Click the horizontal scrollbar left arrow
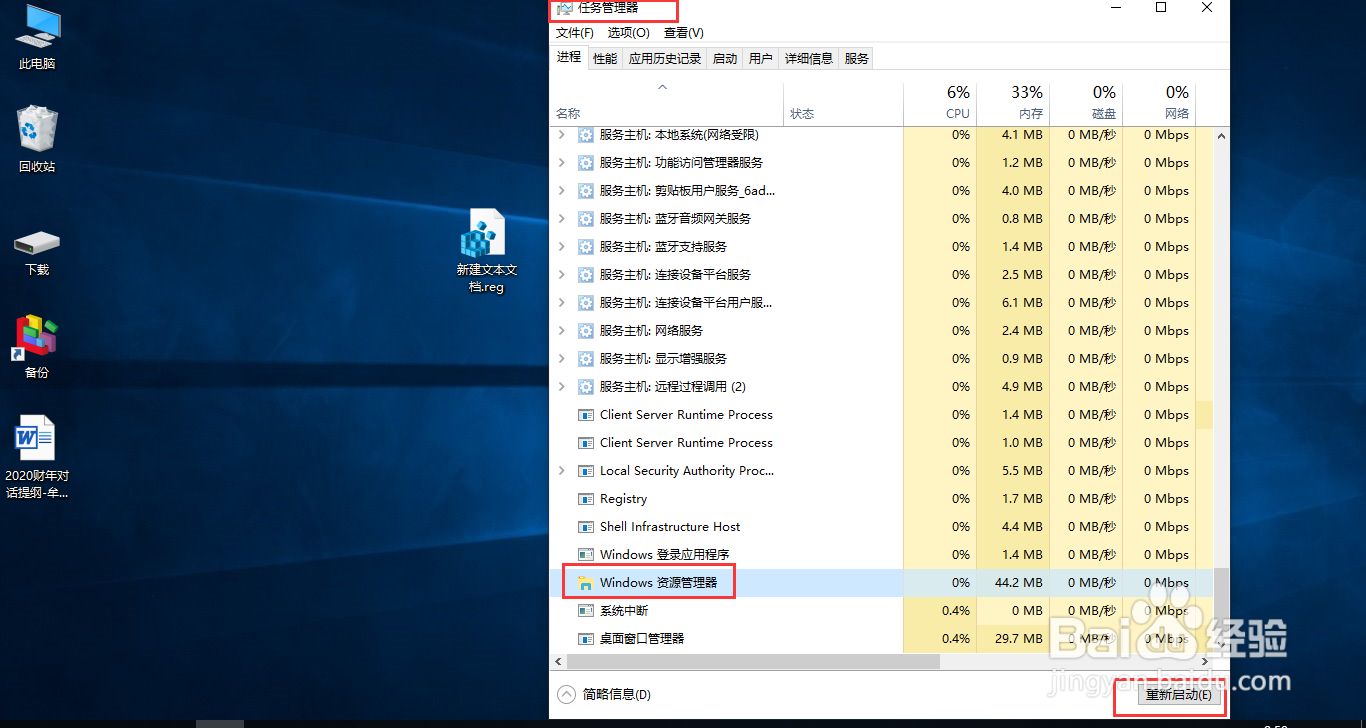This screenshot has width=1366, height=728. tap(558, 662)
